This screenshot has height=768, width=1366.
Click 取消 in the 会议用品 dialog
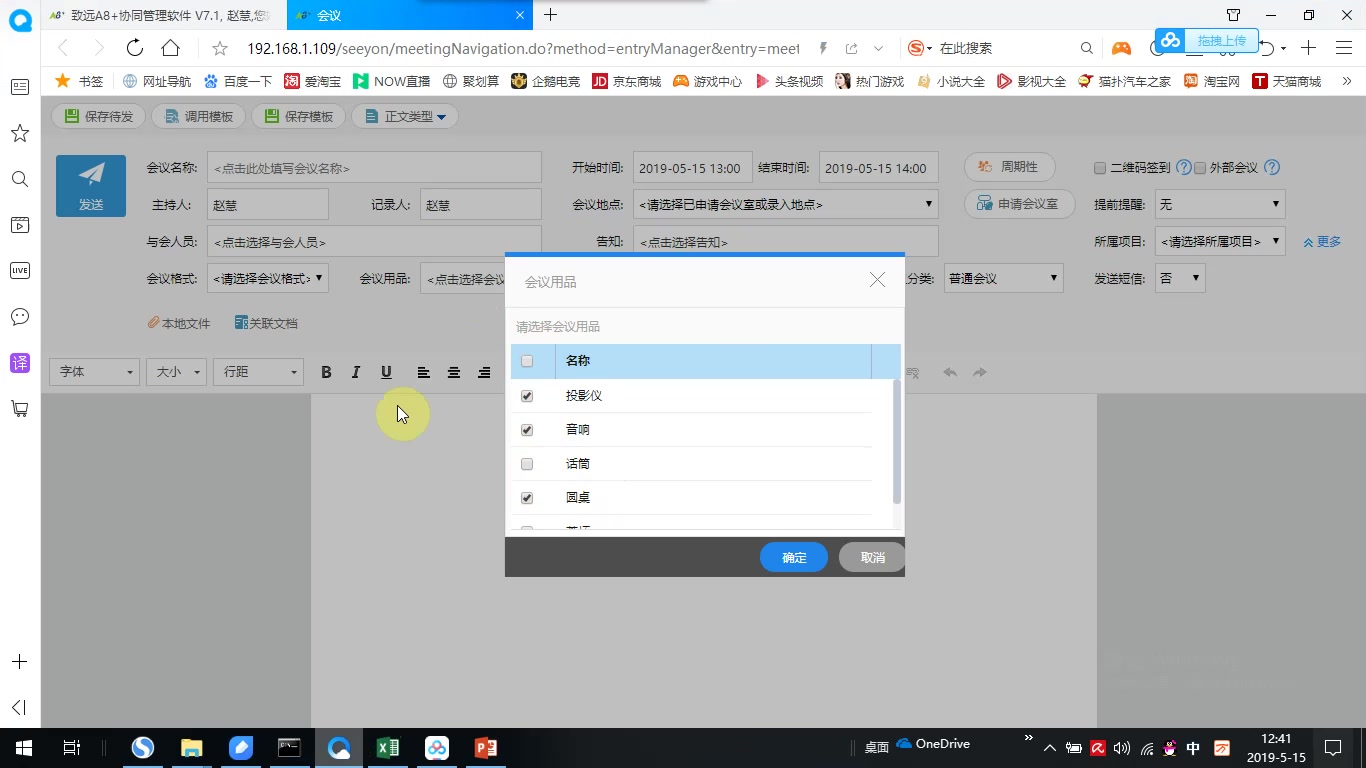(872, 557)
